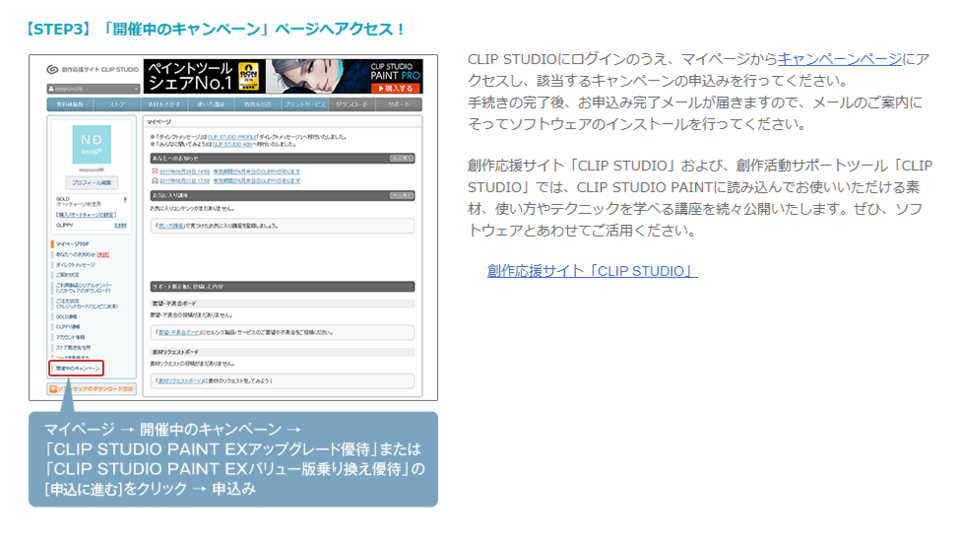Open the ストア navigation tab
The image size is (960, 544).
(x=117, y=105)
